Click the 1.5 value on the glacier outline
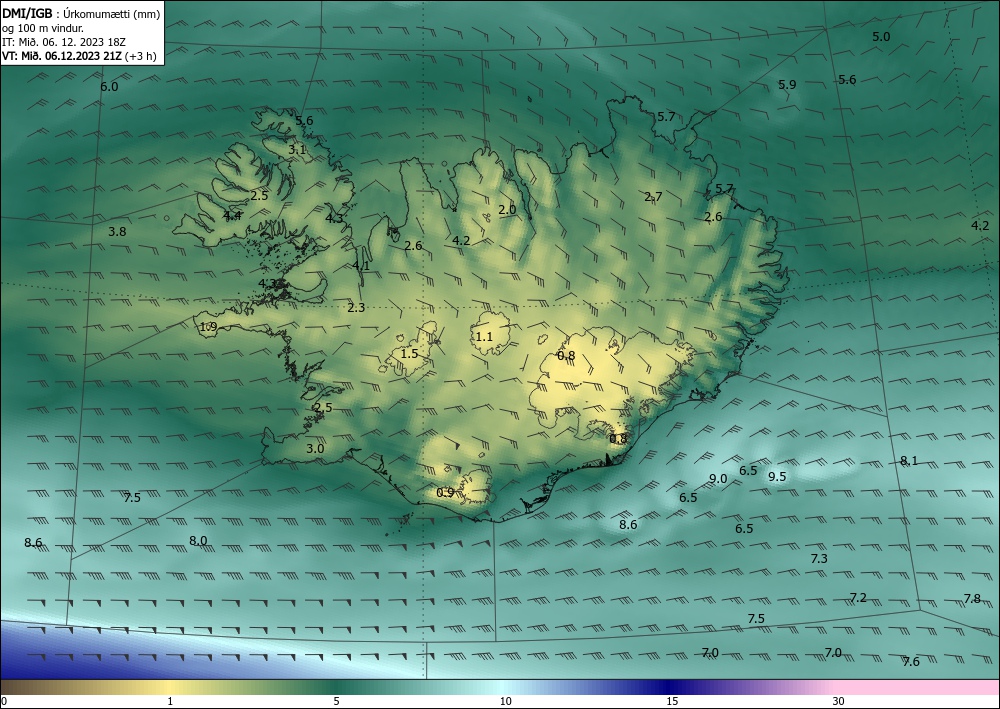The image size is (1000, 709). point(409,353)
